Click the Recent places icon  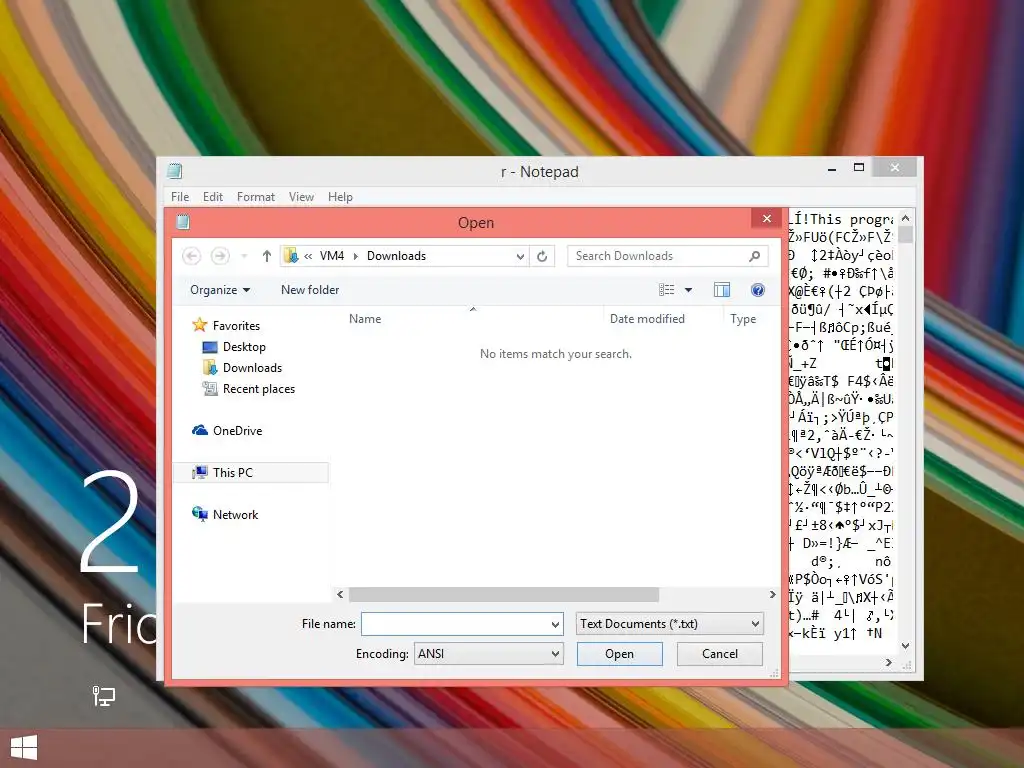pyautogui.click(x=210, y=389)
